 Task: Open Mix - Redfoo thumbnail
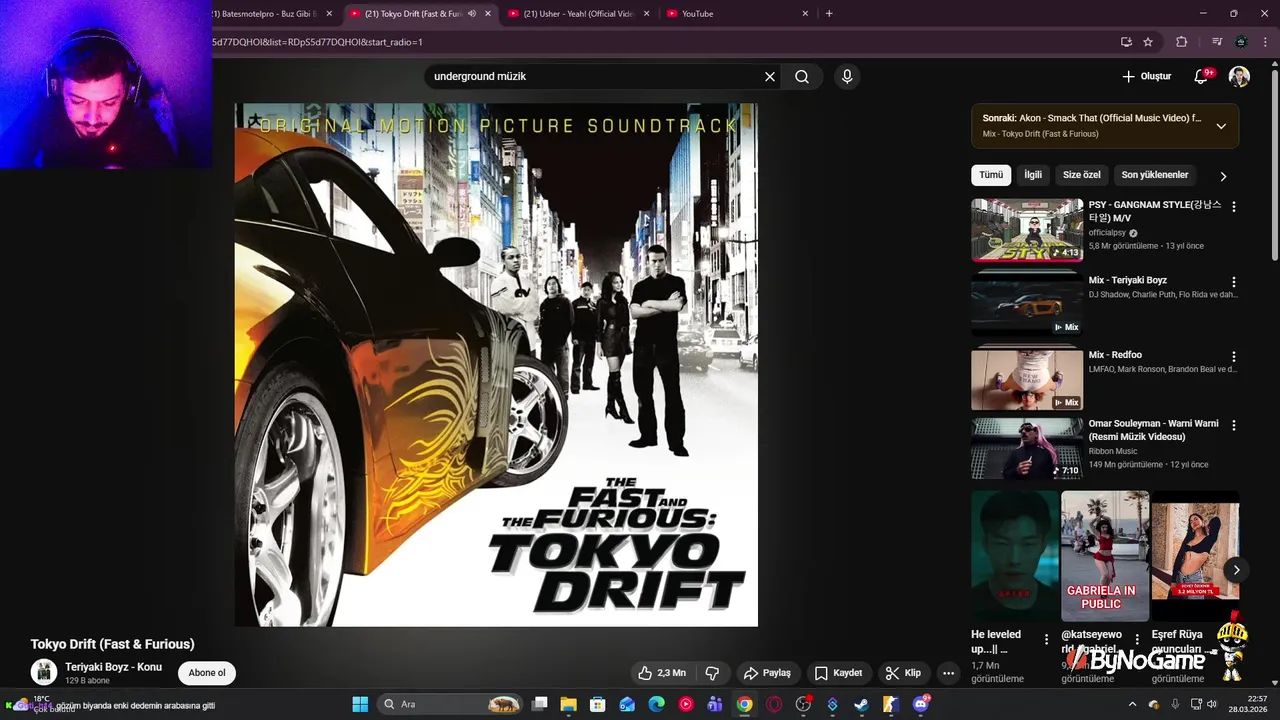(x=1027, y=379)
